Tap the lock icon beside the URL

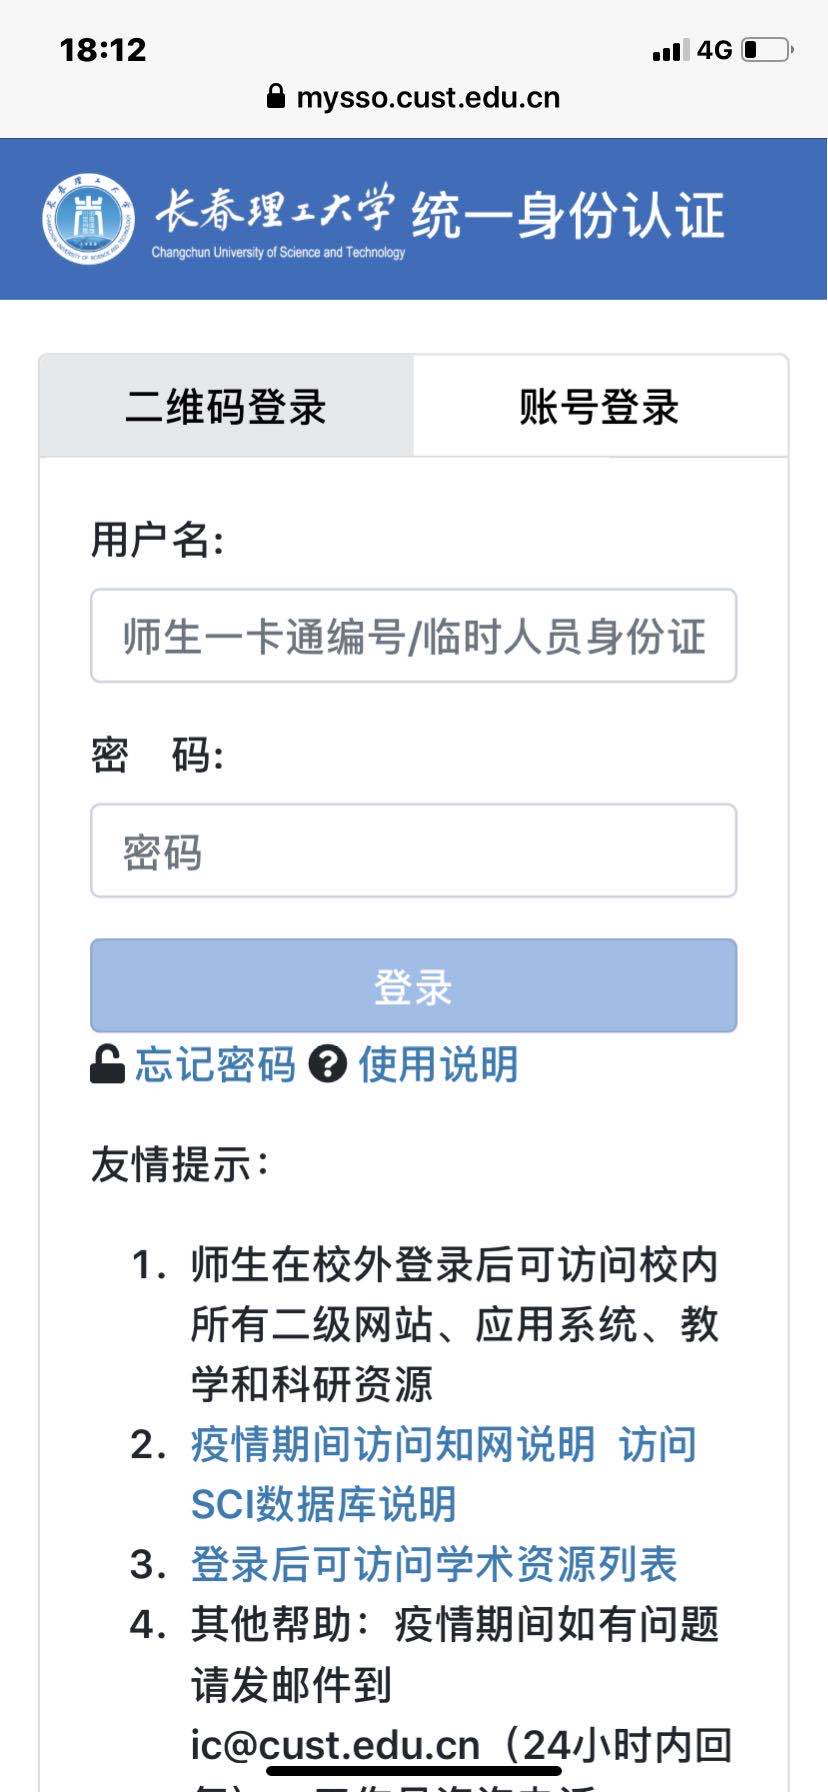276,96
